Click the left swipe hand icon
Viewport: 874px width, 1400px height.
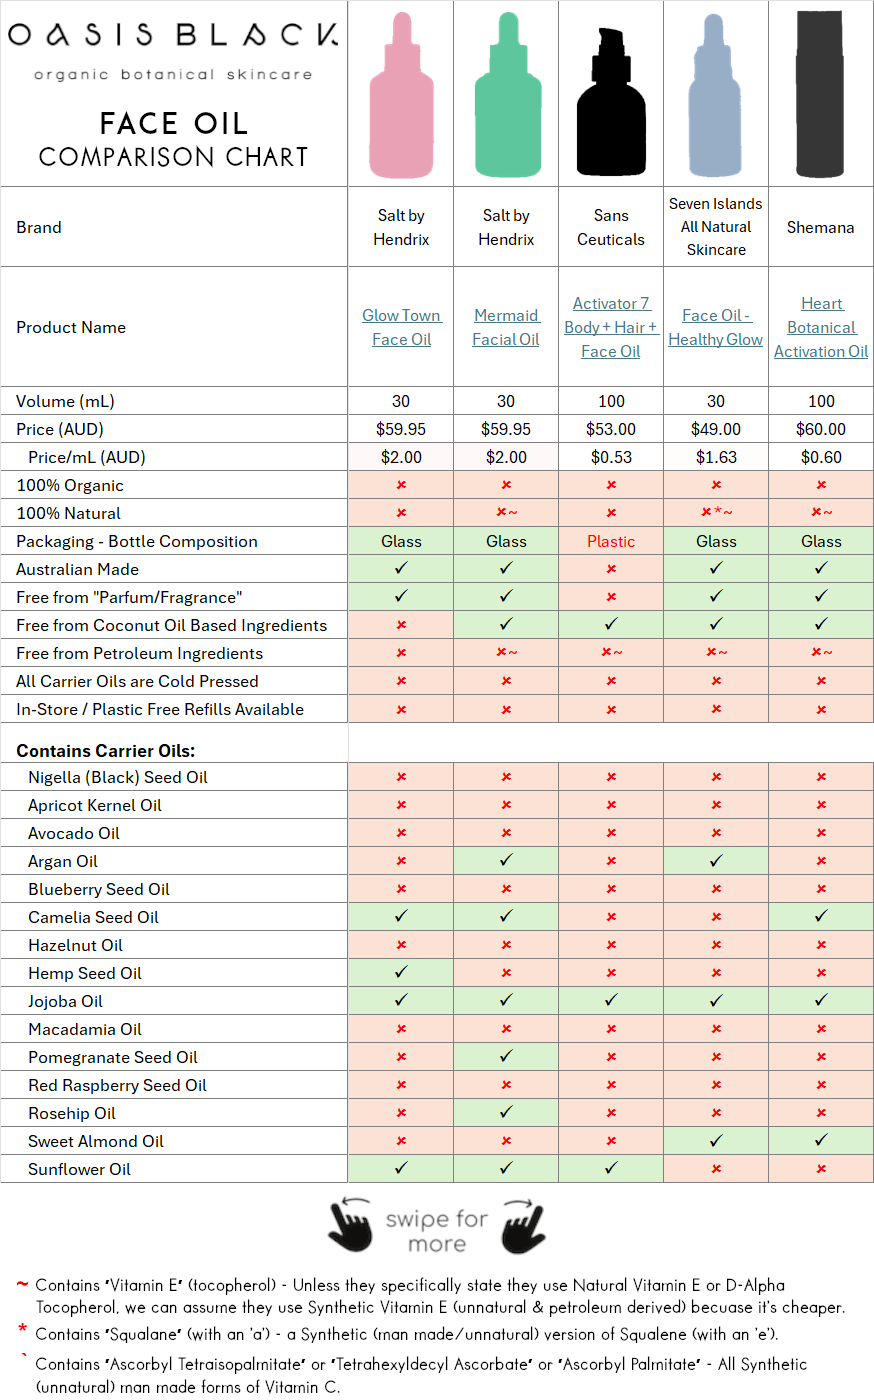pos(350,1225)
